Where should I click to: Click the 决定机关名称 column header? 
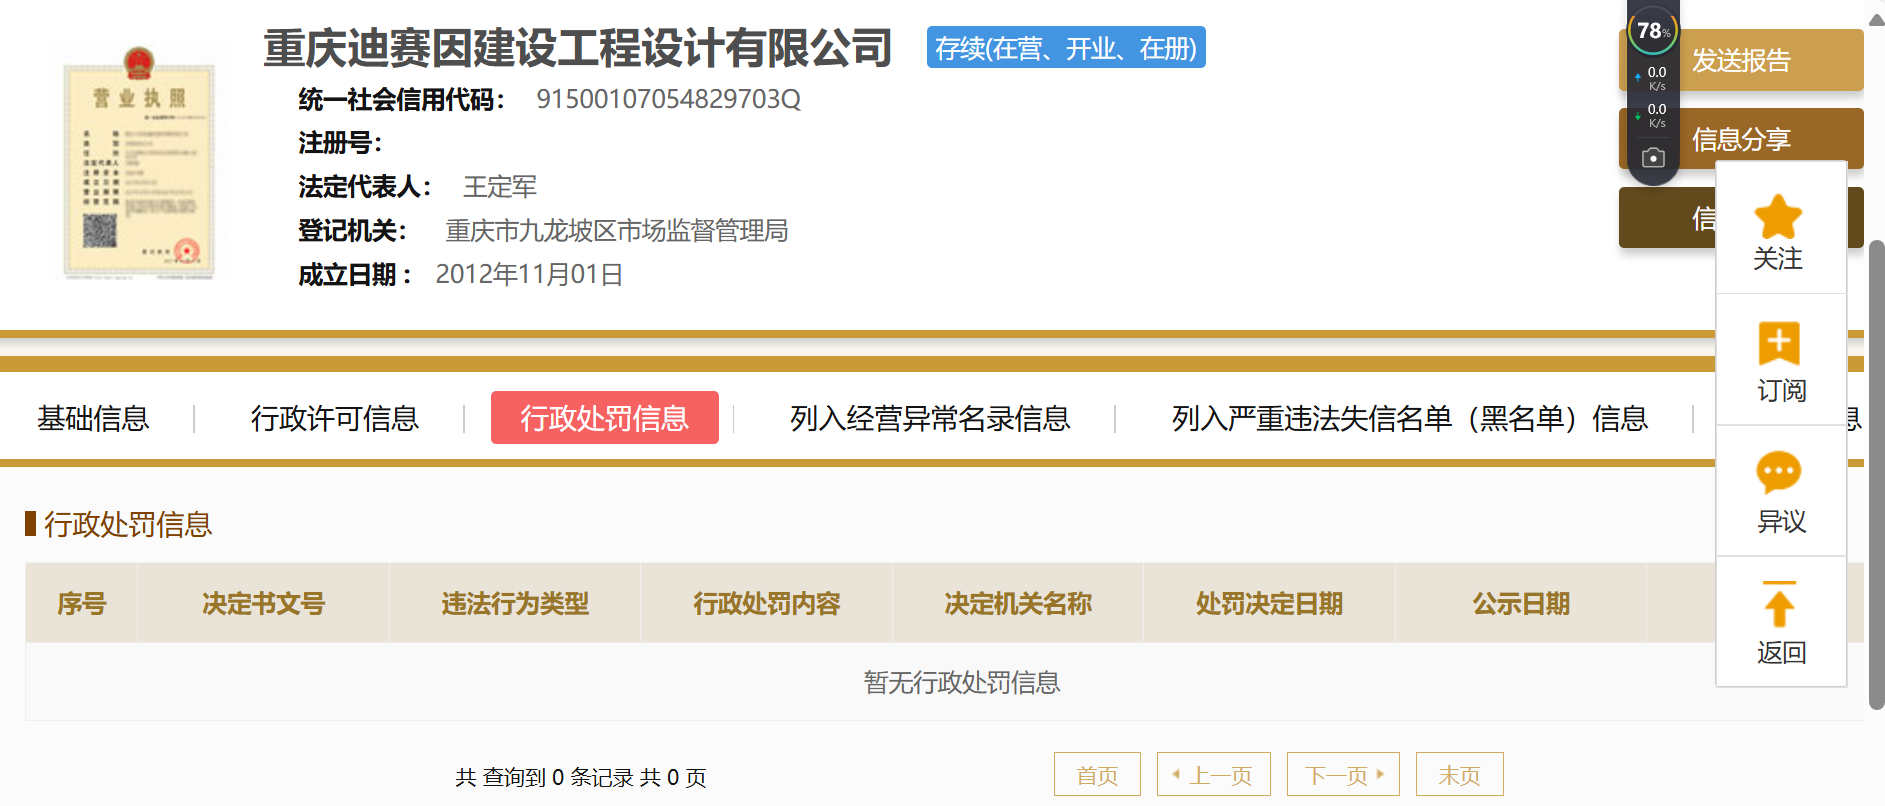pos(1018,603)
